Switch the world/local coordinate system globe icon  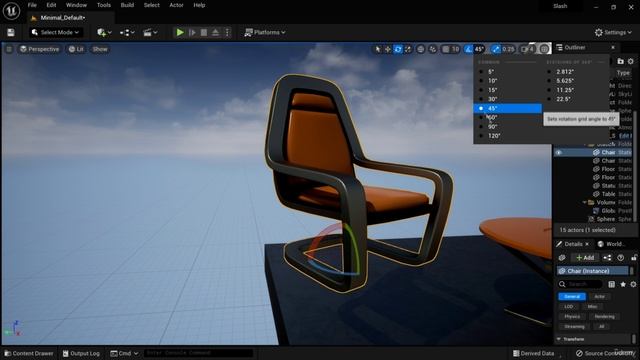420,49
